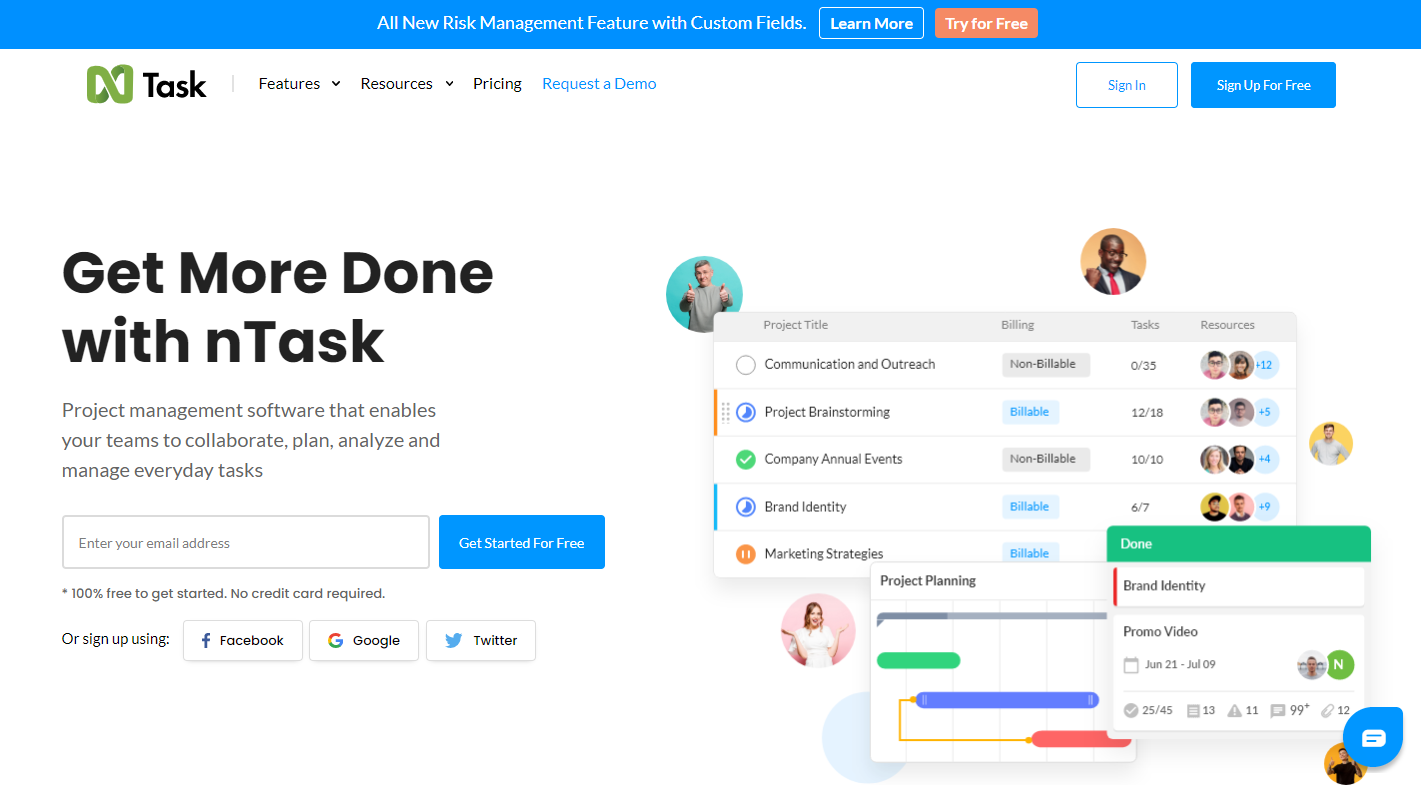This screenshot has width=1421, height=785.
Task: Open the Pricing page
Action: coord(497,84)
